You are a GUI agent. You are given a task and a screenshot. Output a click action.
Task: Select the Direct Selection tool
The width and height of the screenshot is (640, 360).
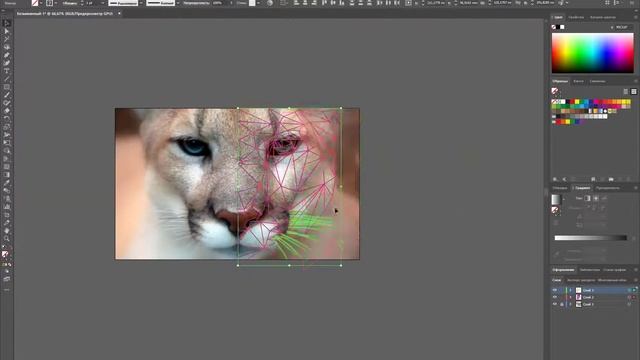coord(7,31)
